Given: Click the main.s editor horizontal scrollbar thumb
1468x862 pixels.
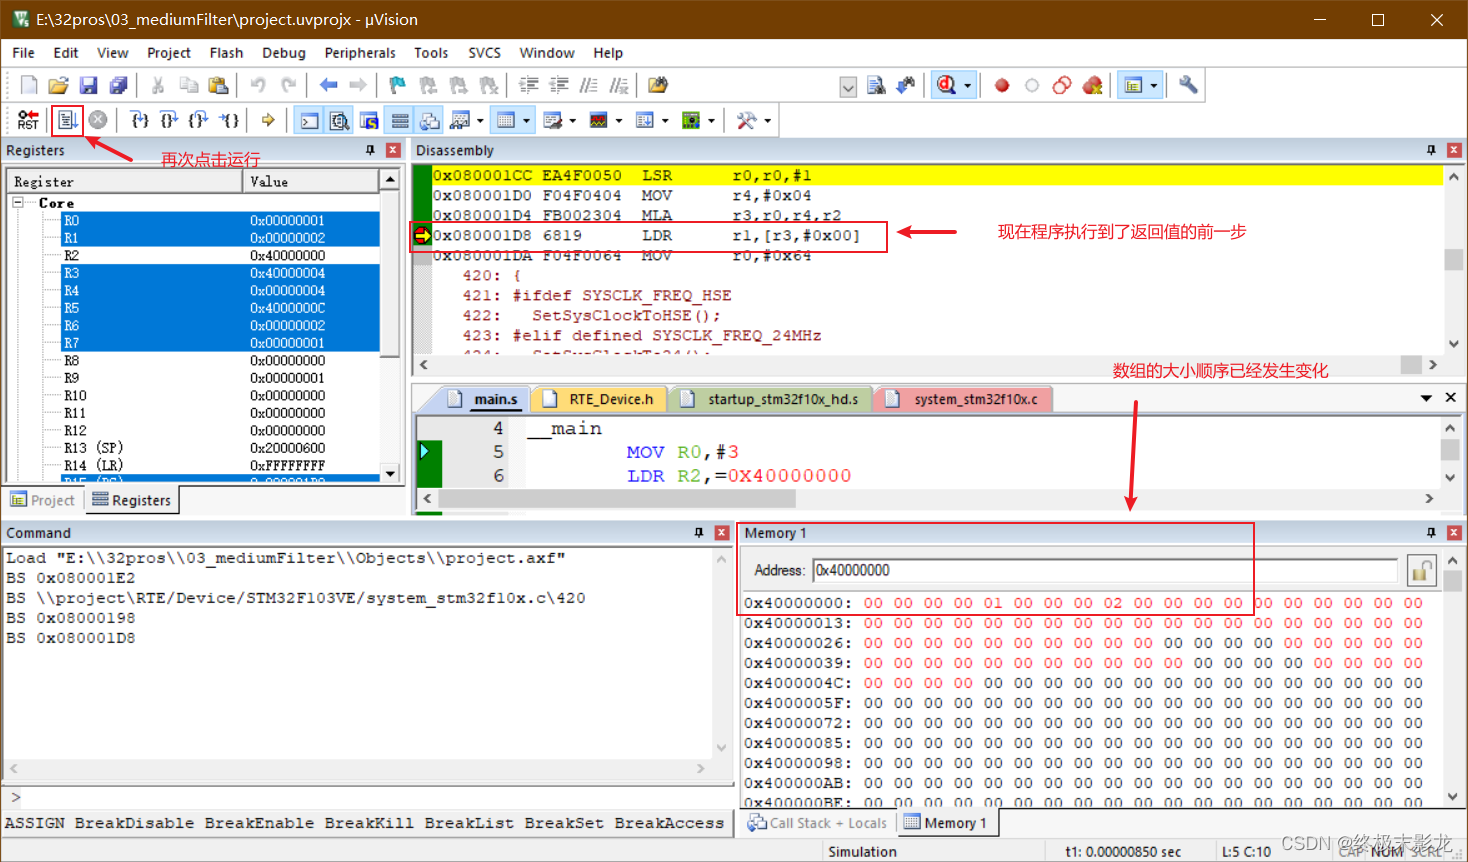Looking at the screenshot, I should click(x=617, y=498).
